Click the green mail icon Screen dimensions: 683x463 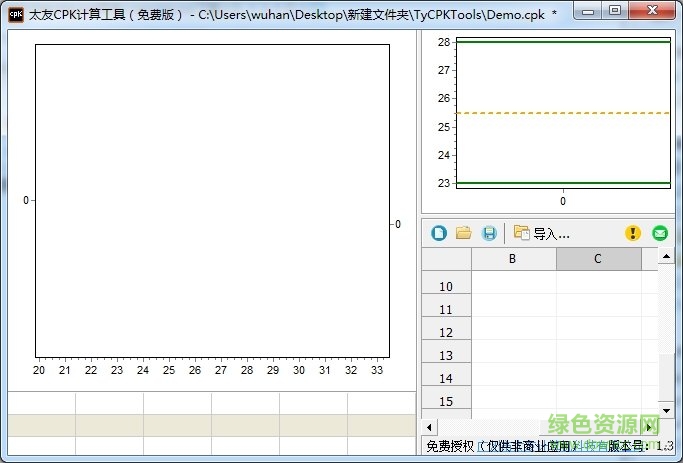(660, 233)
